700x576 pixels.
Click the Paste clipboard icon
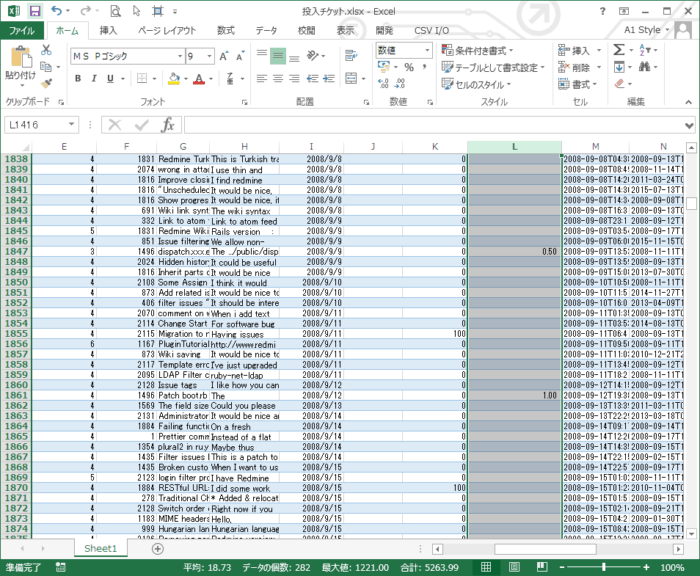[x=21, y=58]
